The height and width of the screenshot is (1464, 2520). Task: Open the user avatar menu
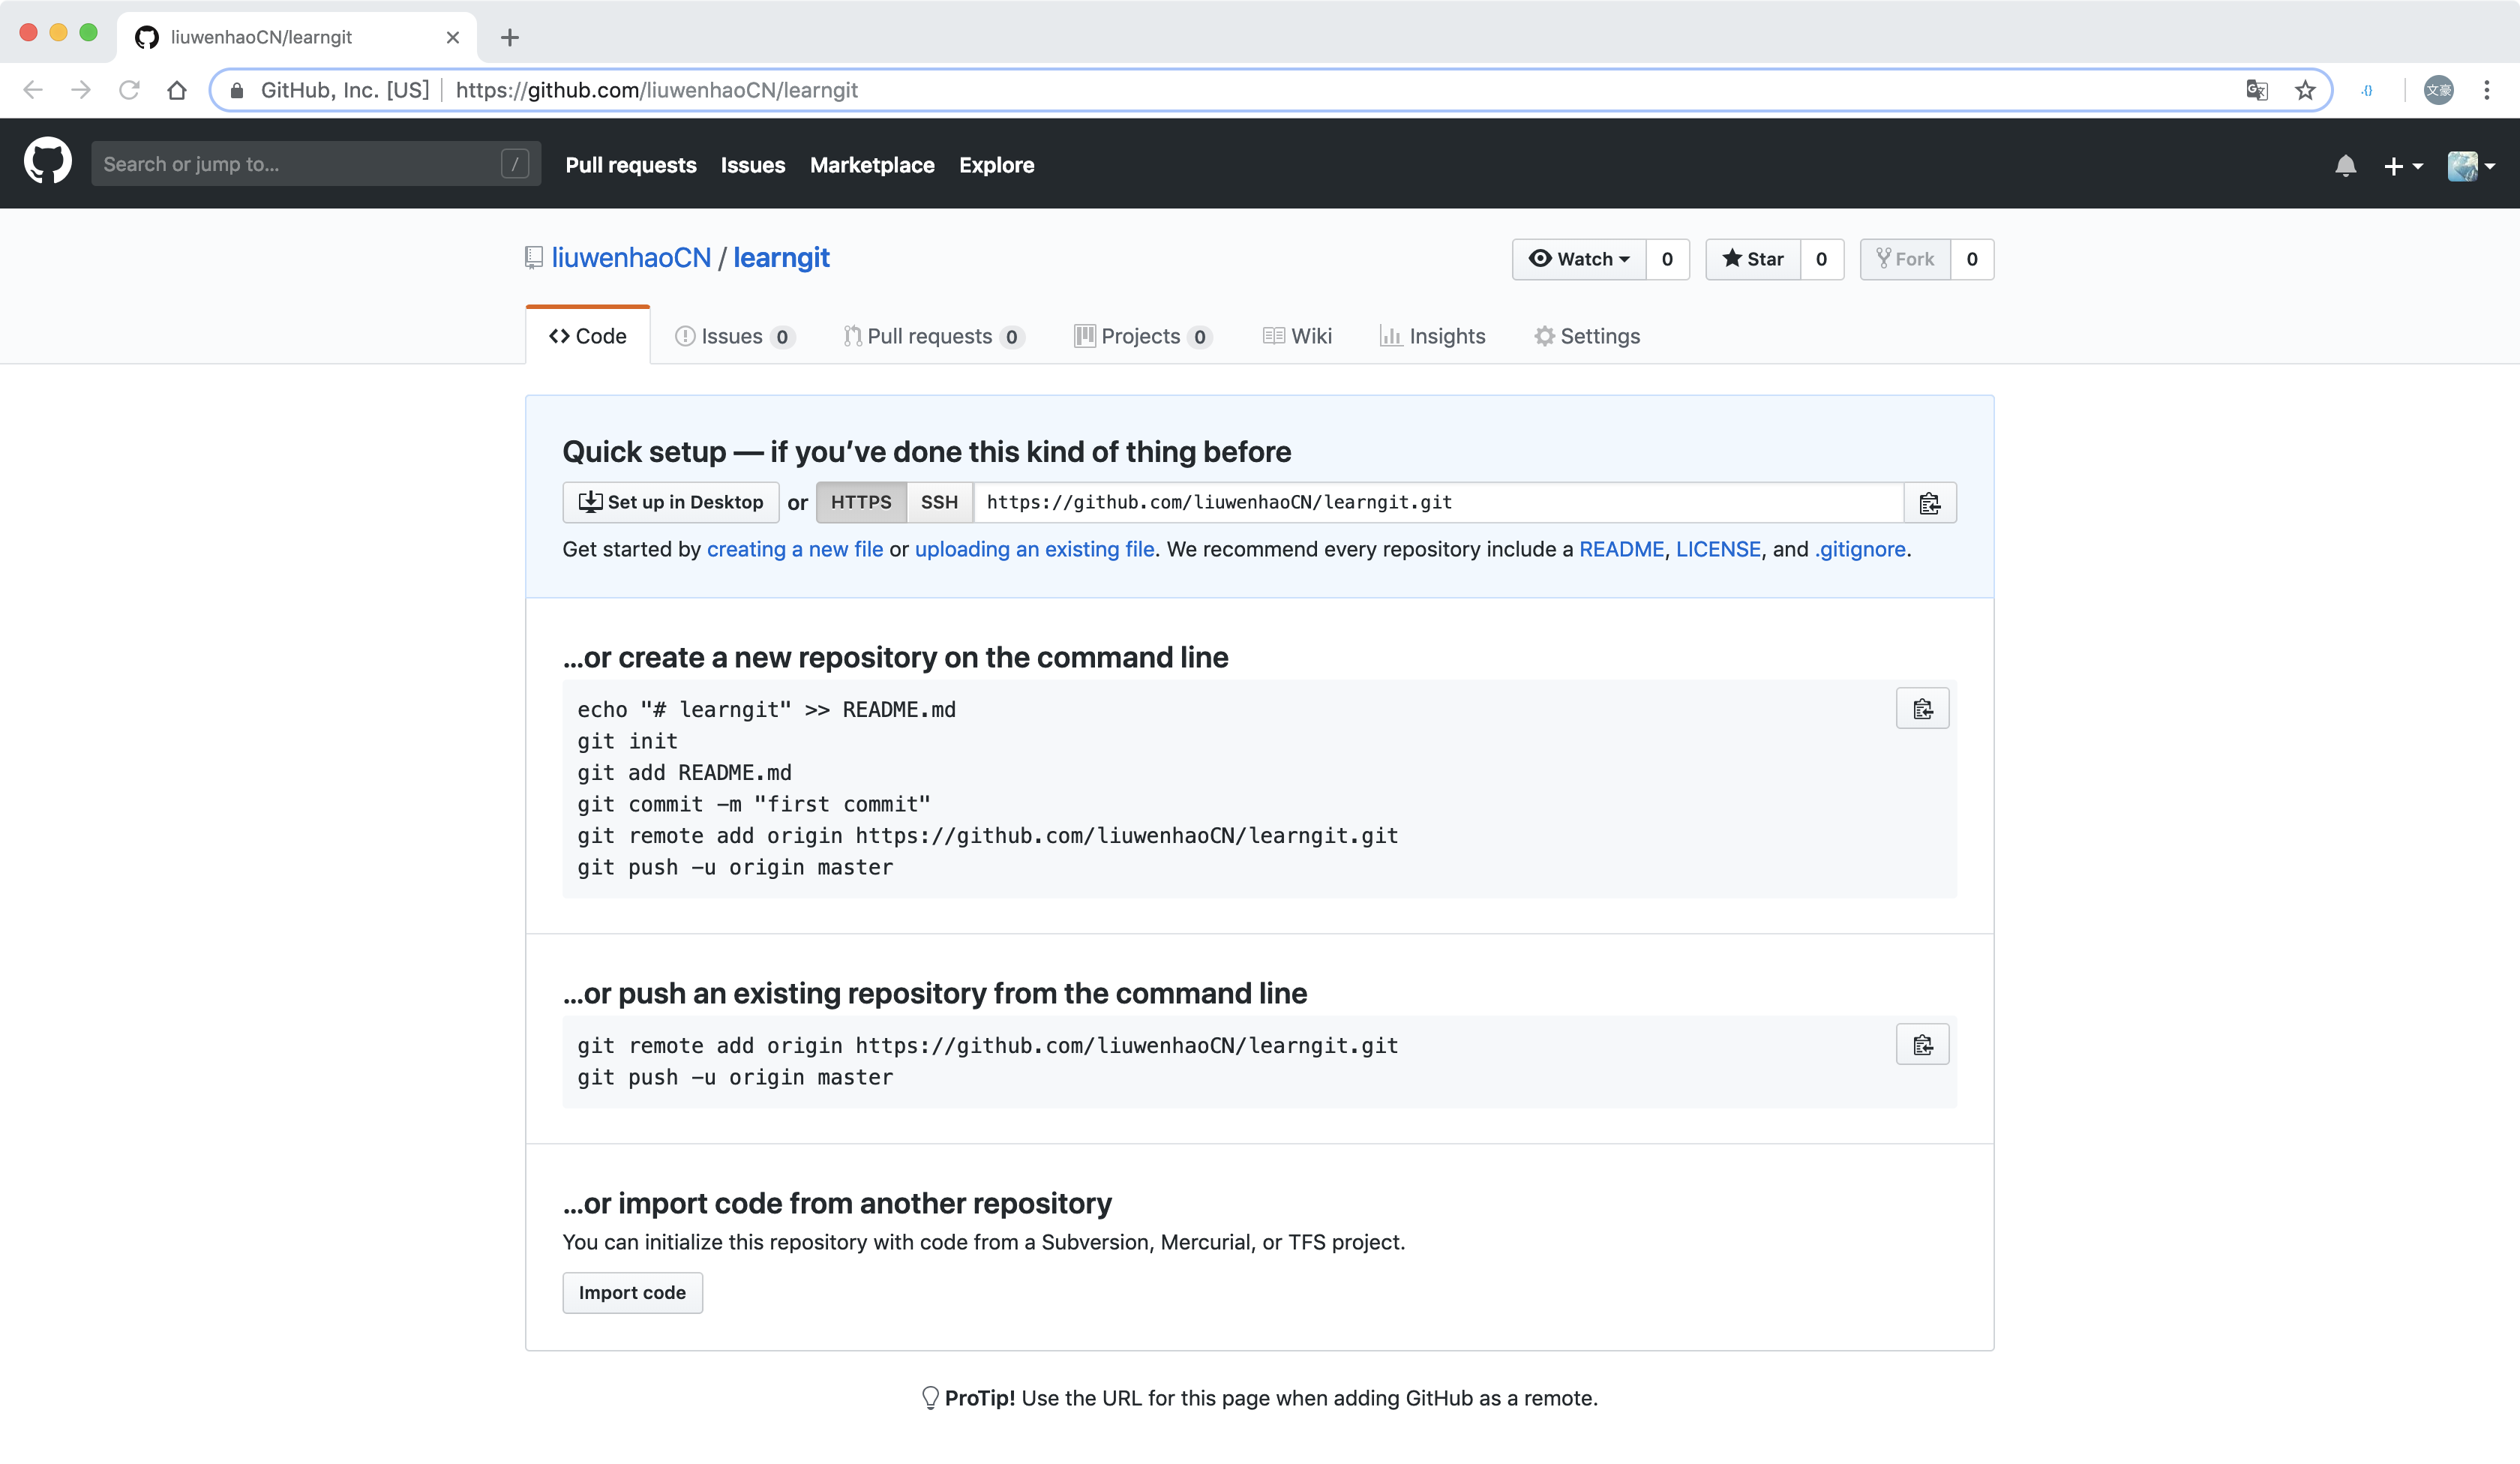click(x=2470, y=166)
